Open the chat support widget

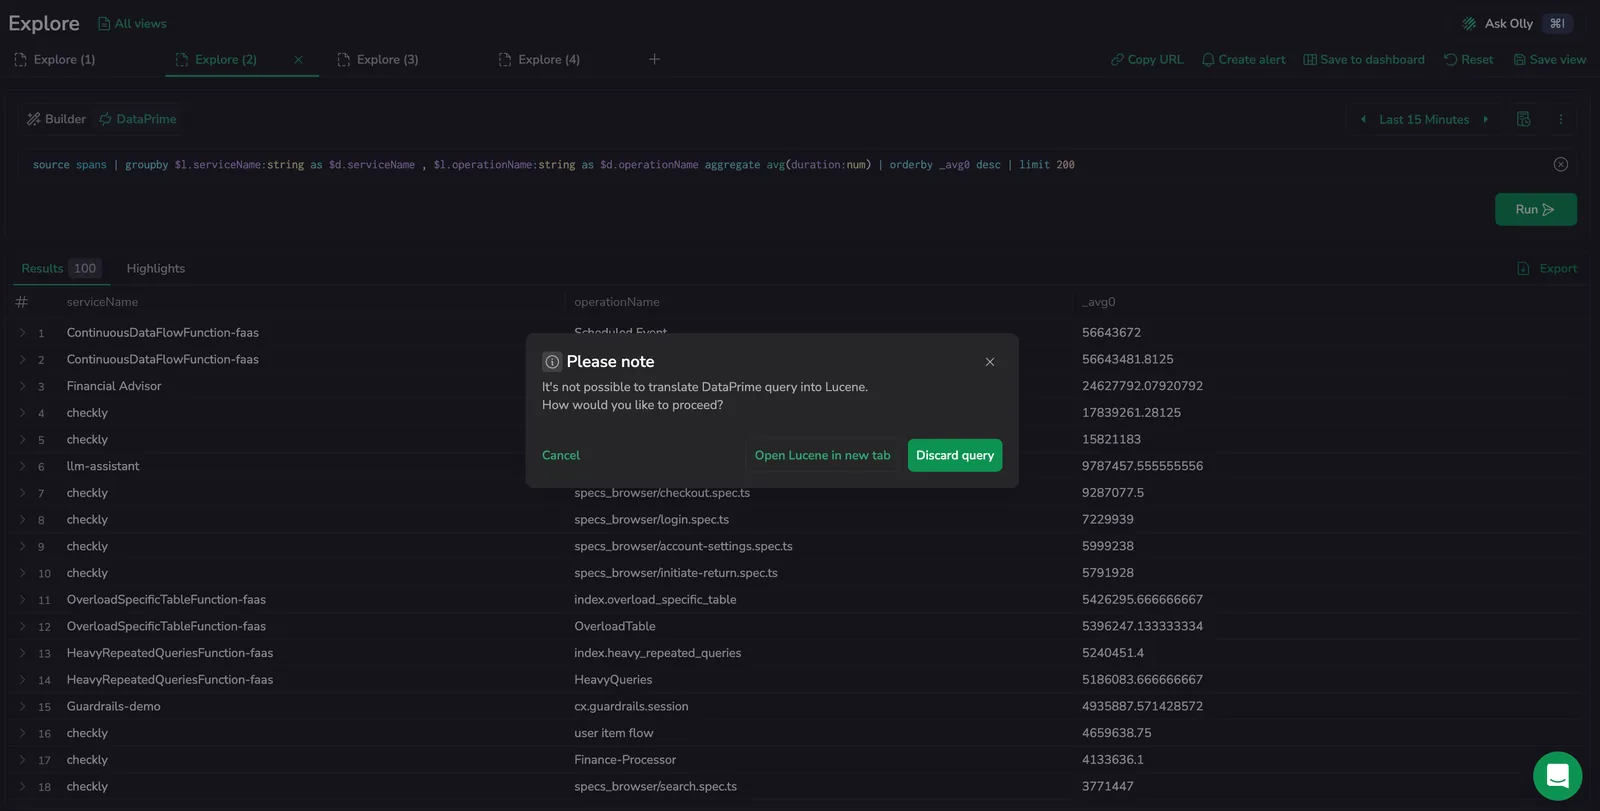click(1557, 776)
